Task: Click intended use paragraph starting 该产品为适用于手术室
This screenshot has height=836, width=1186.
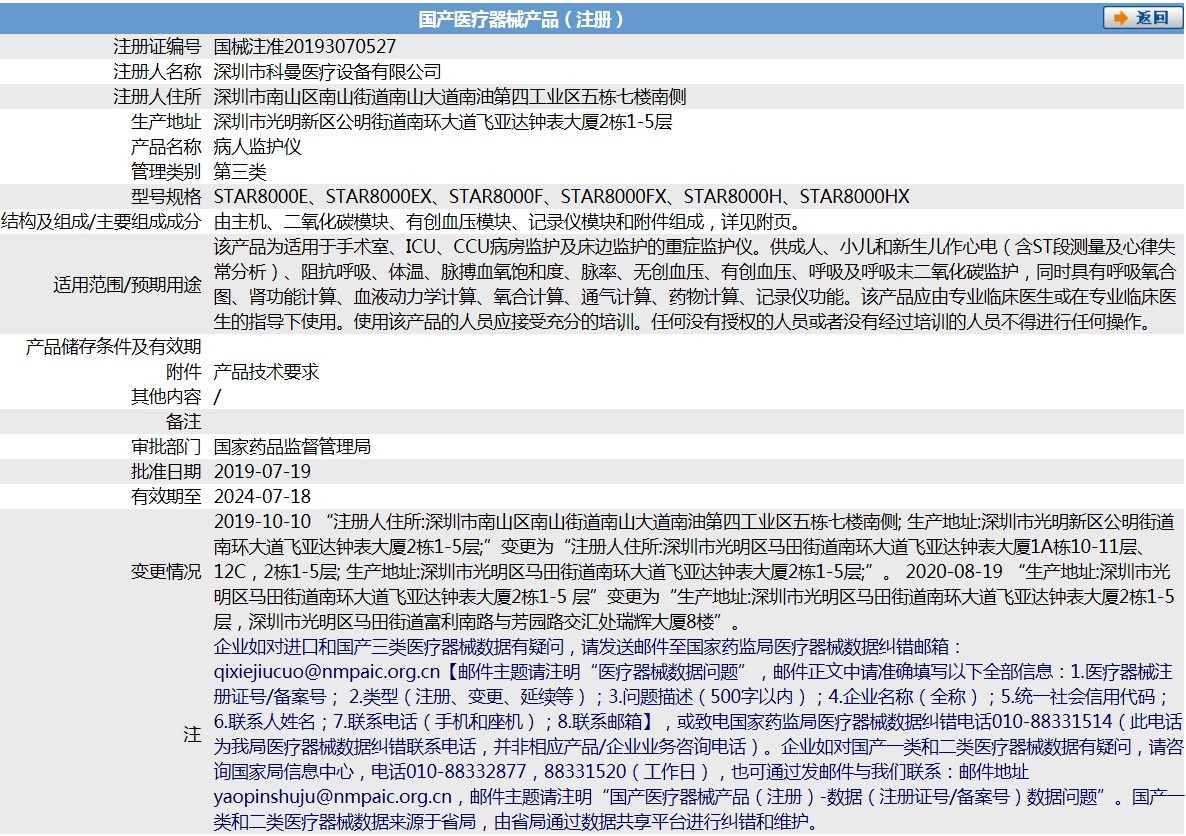Action: click(695, 284)
